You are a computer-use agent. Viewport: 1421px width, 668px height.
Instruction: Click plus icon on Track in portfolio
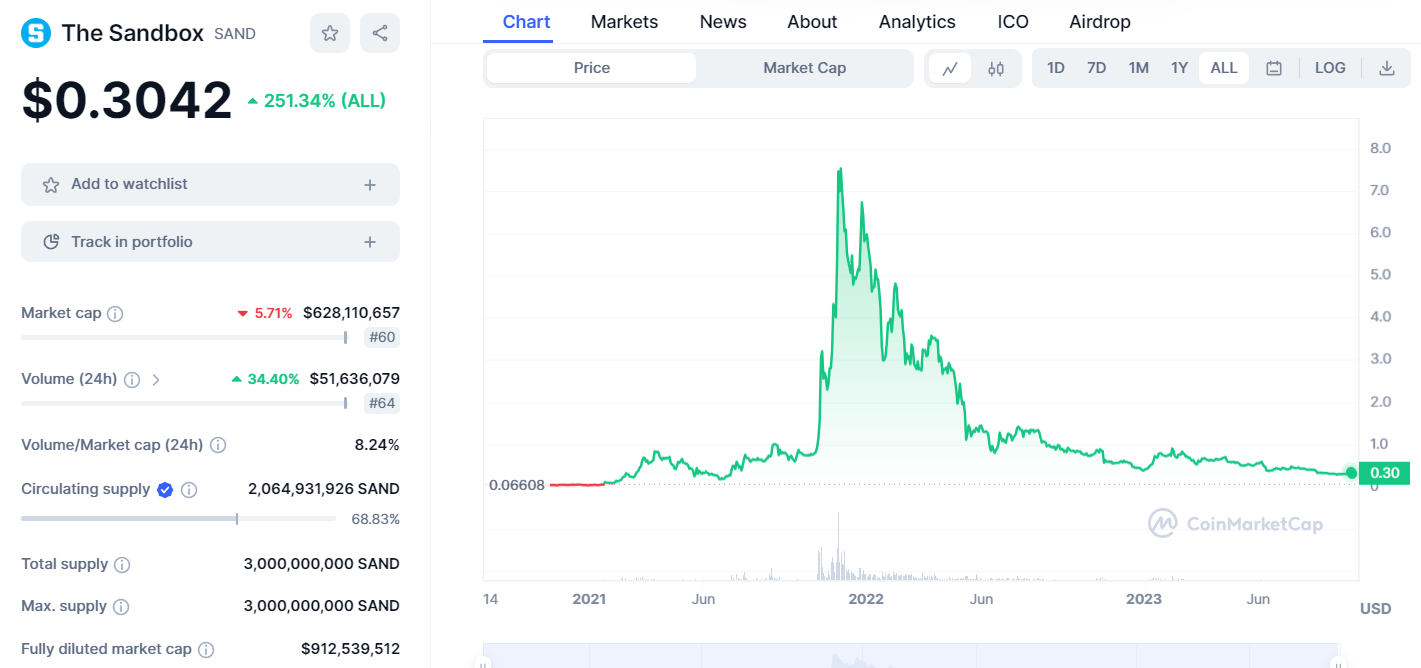click(370, 242)
